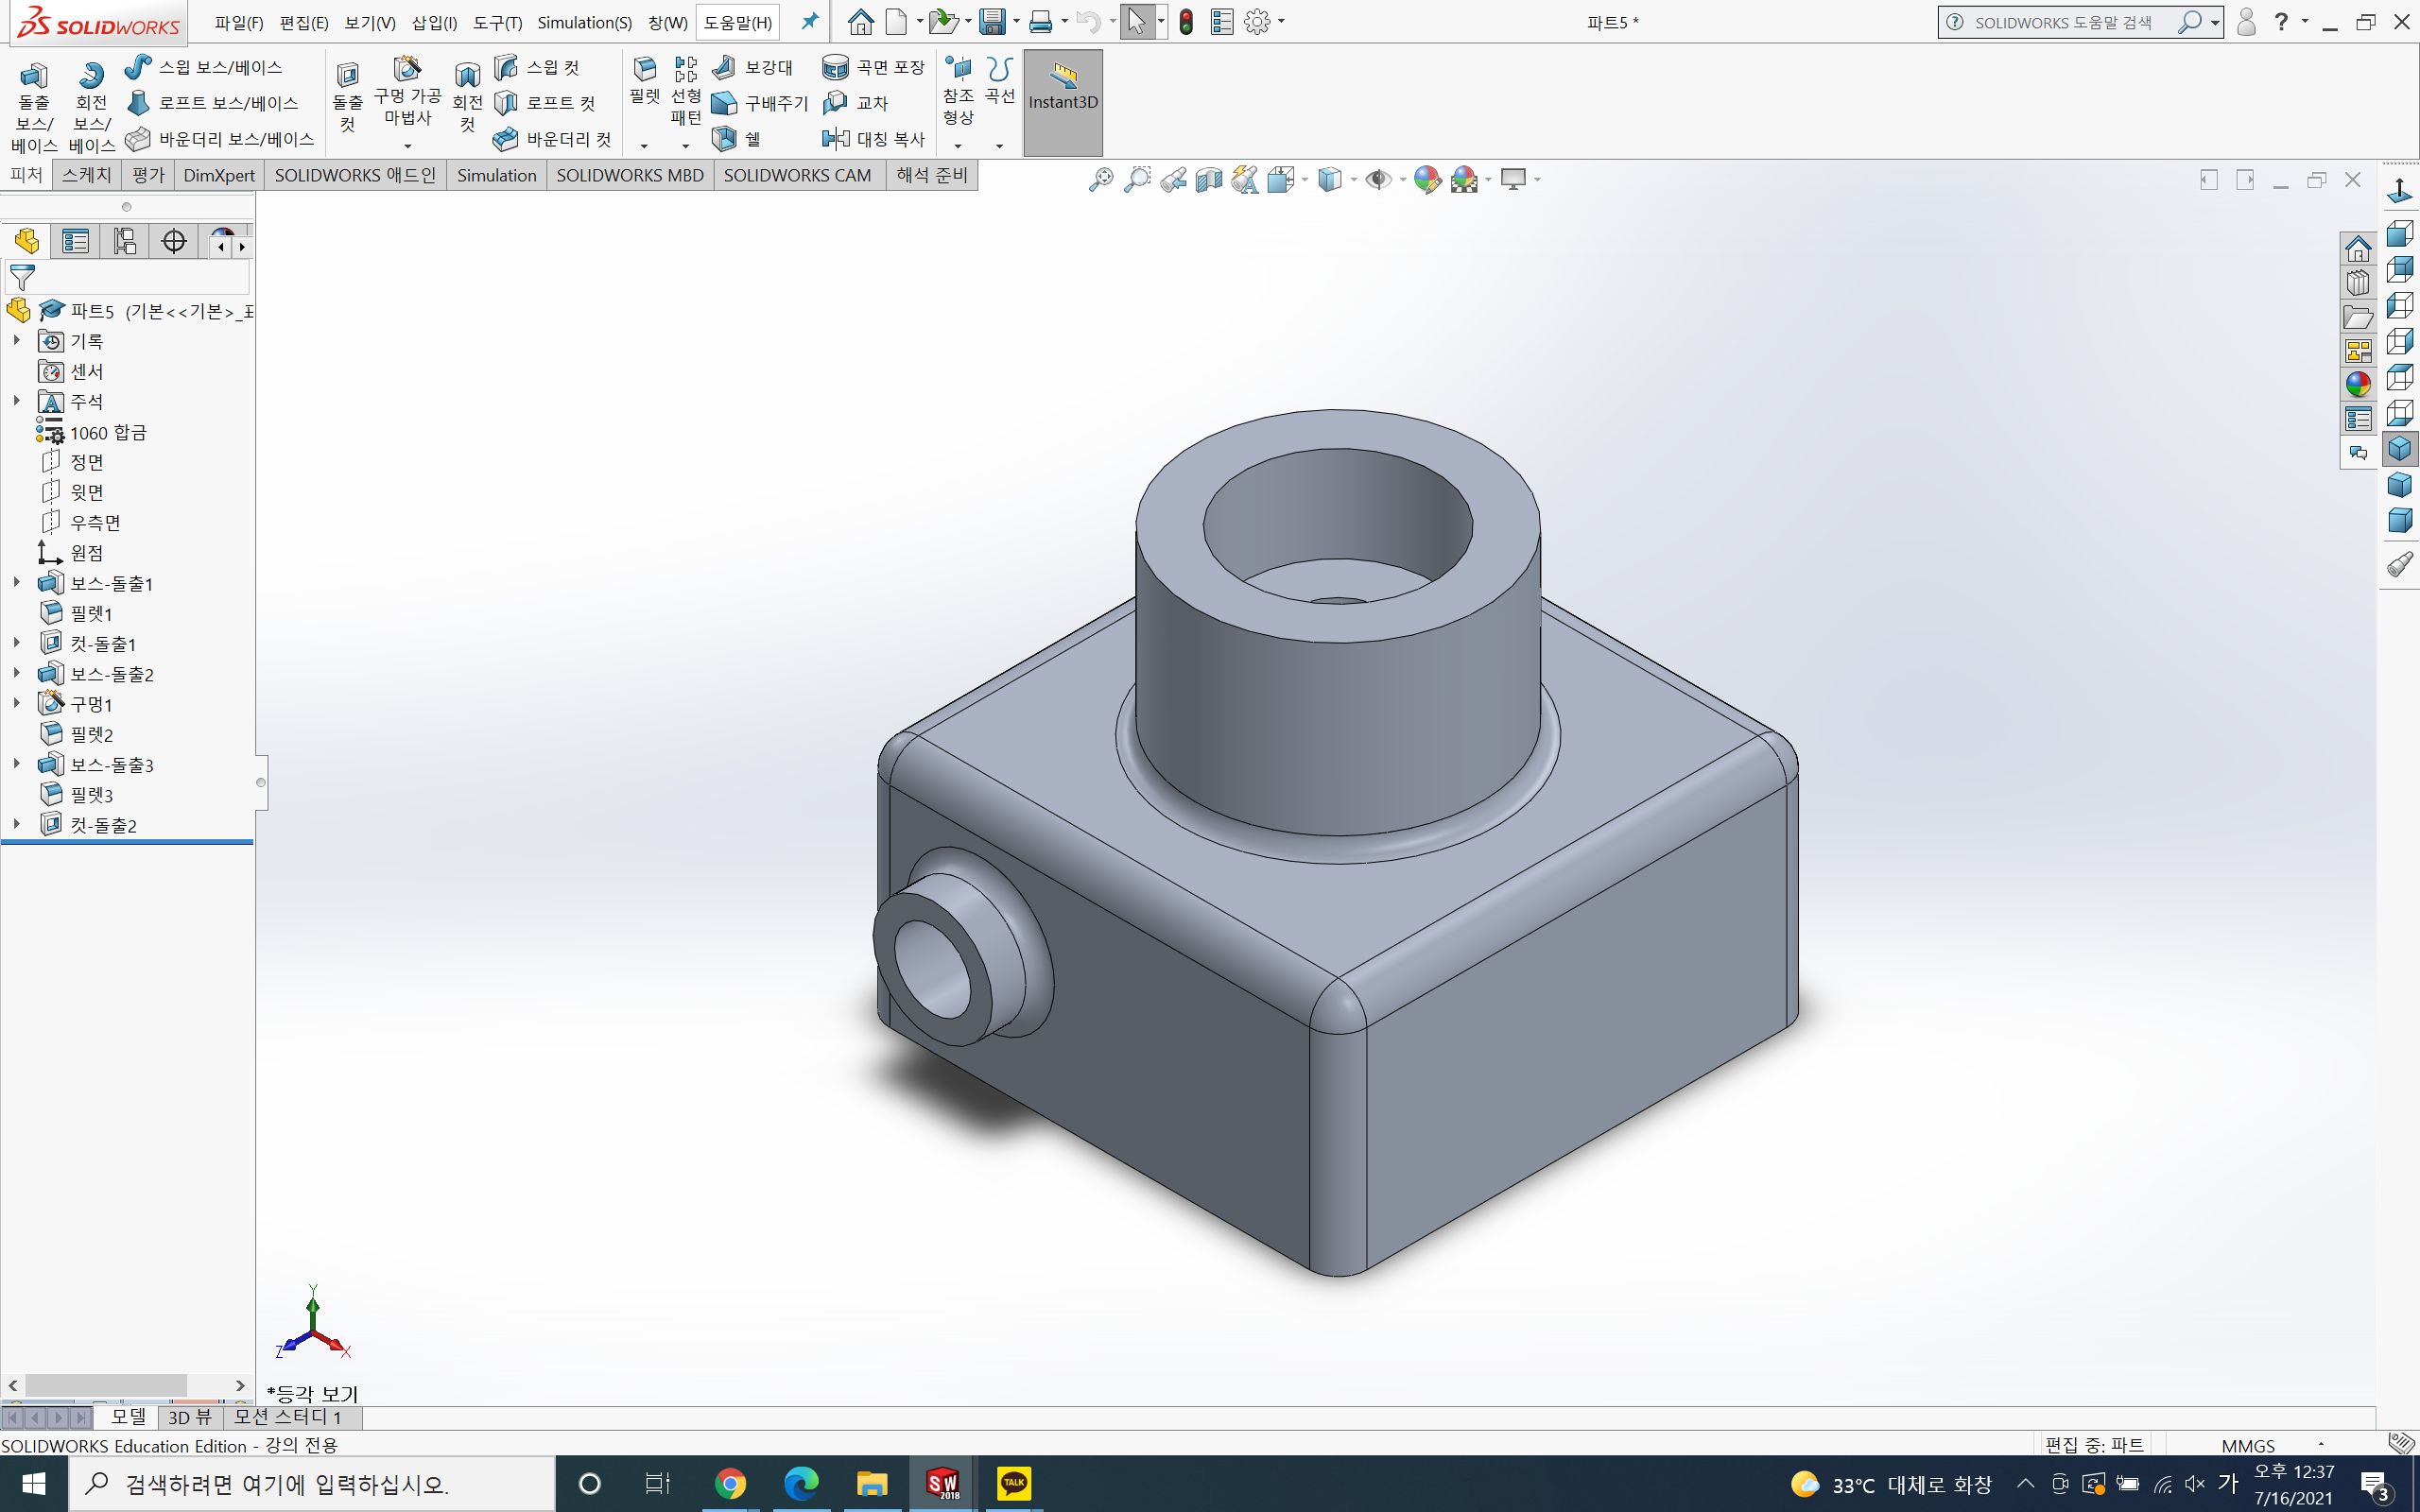Screen dimensions: 2420x1512
Task: Click the Zoom to Fit magnifier icon
Action: [x=1100, y=180]
